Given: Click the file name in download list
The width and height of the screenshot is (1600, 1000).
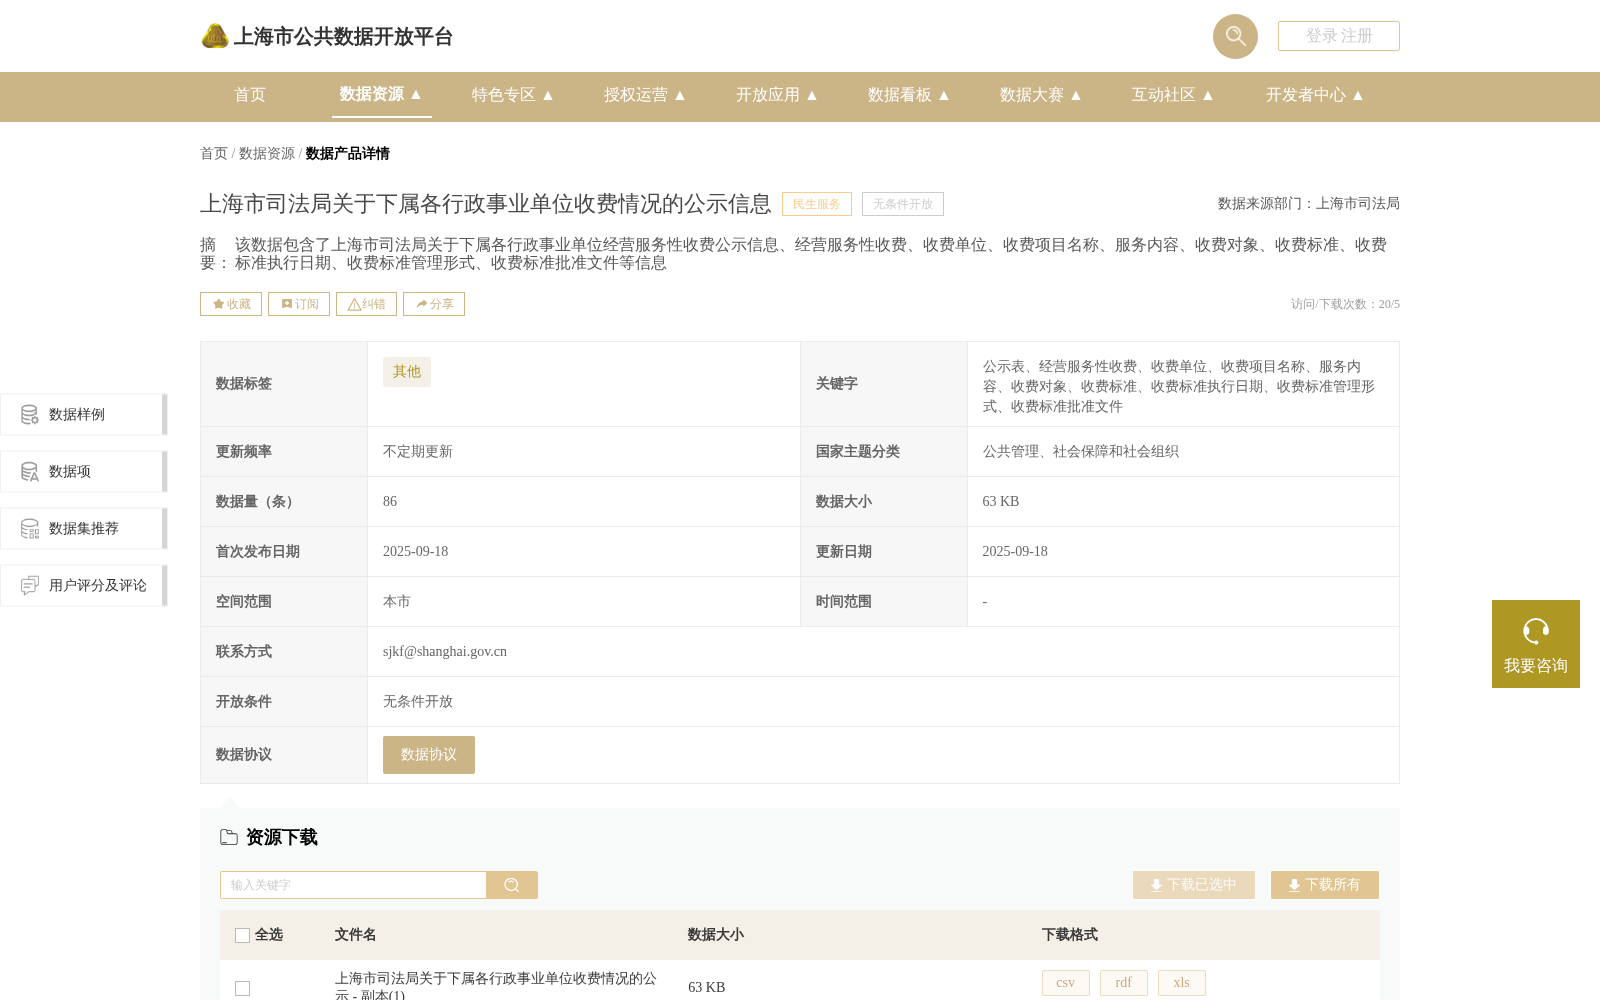Looking at the screenshot, I should point(496,986).
